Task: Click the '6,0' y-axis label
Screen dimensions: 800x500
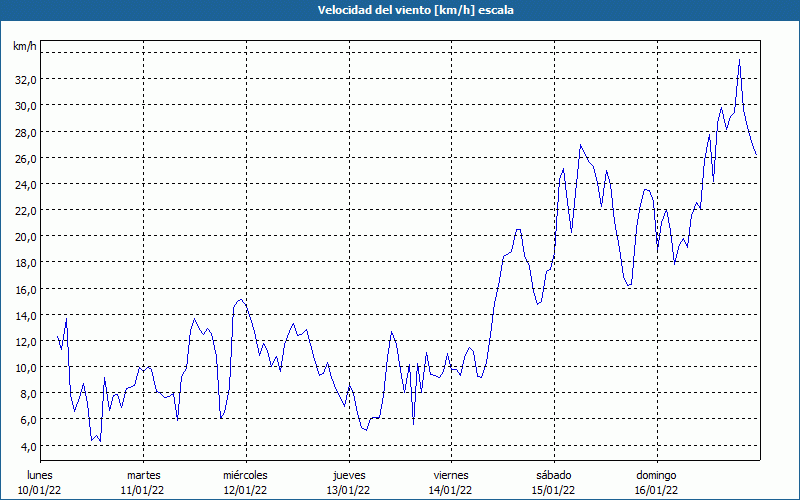Action: tap(28, 420)
